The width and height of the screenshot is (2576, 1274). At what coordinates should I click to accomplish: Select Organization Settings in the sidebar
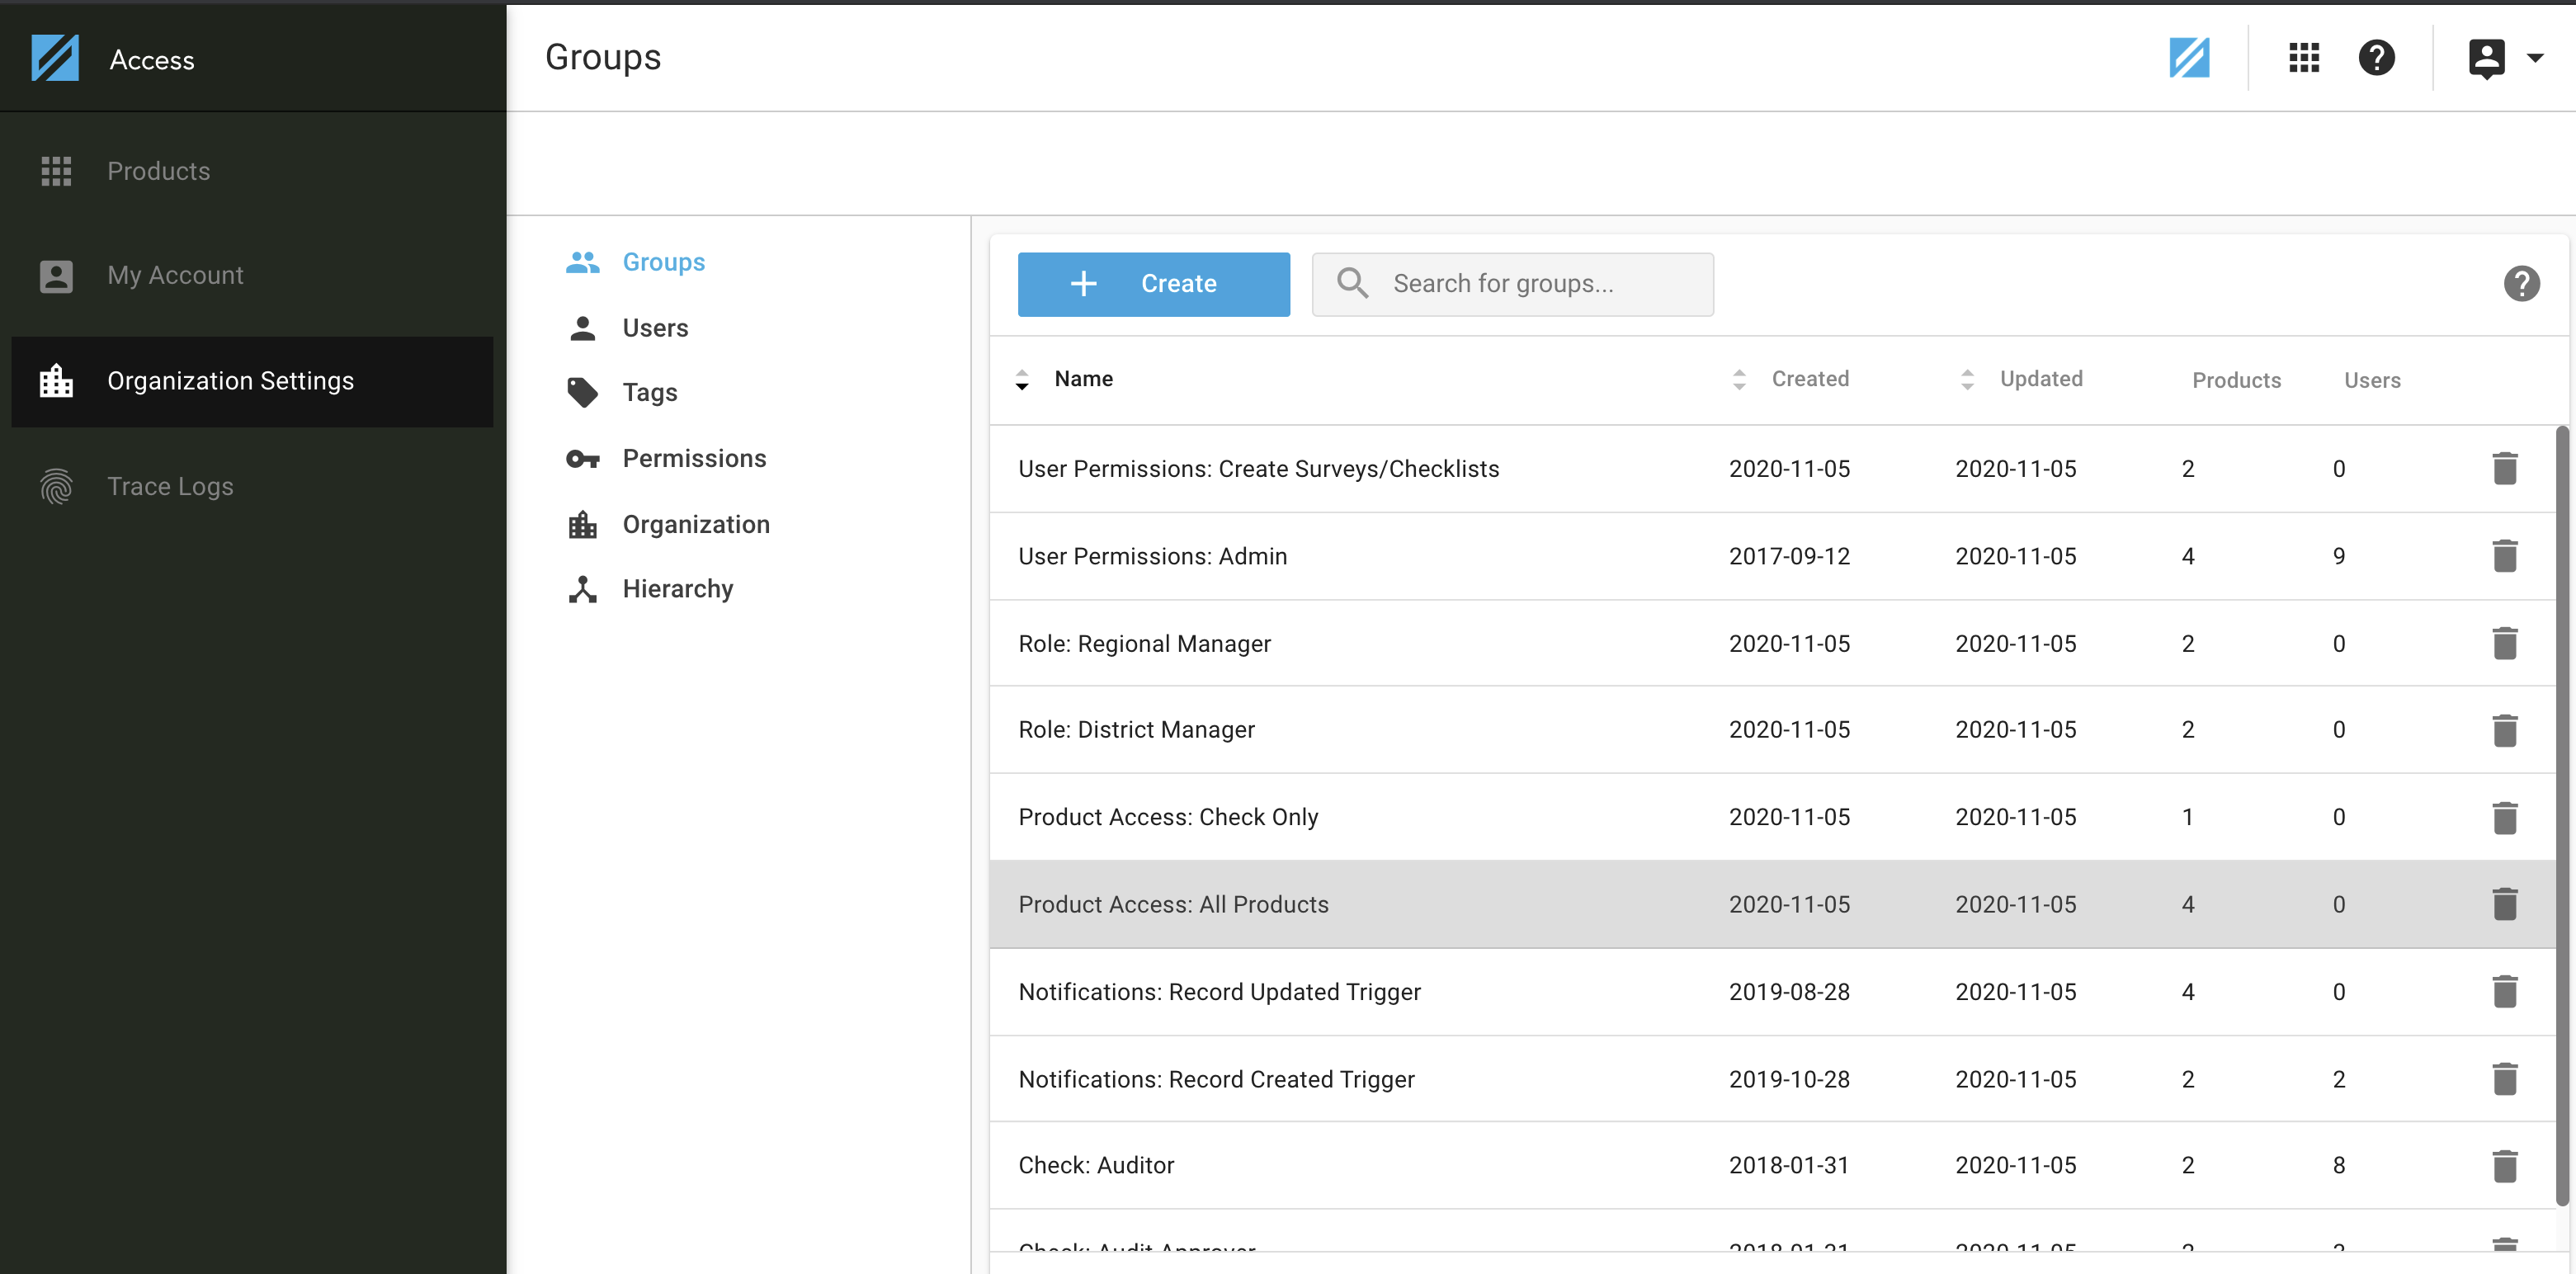click(x=252, y=381)
